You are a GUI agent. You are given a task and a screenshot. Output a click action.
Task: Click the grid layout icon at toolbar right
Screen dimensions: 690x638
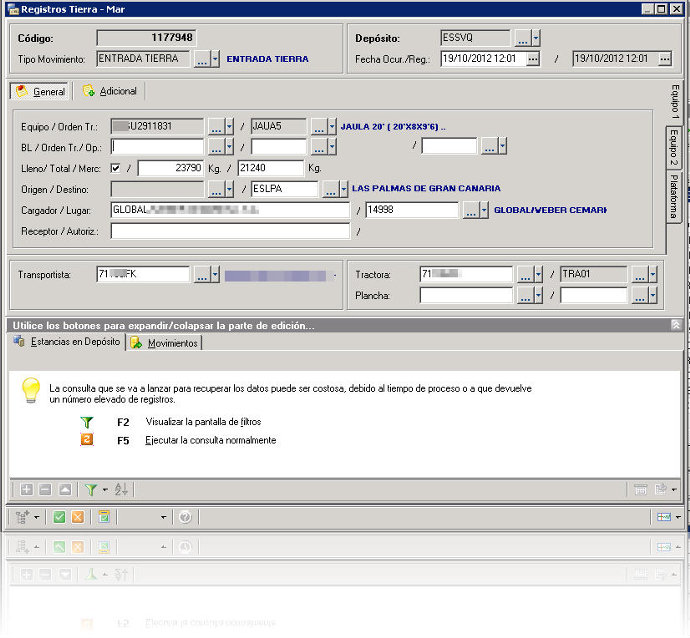point(641,489)
